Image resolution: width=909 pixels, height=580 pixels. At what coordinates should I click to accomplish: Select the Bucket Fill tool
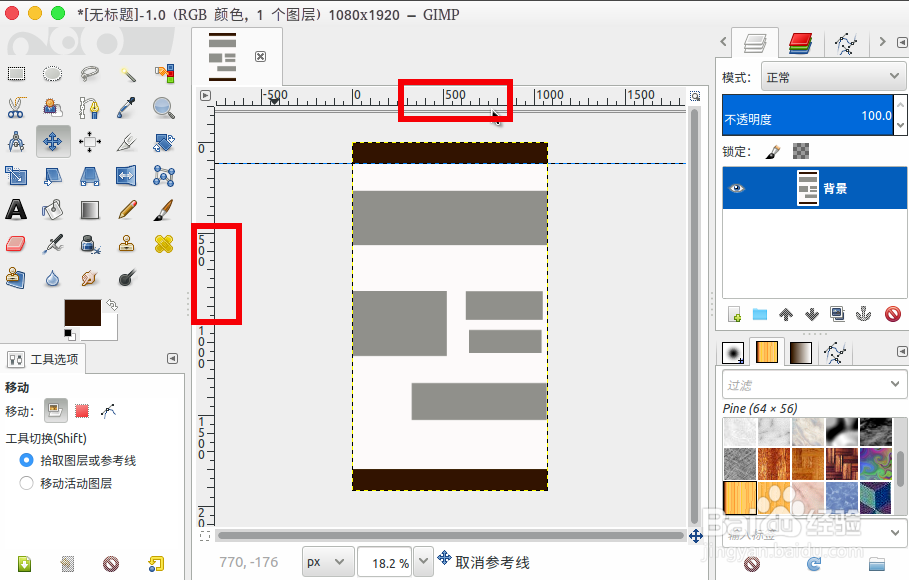(53, 210)
